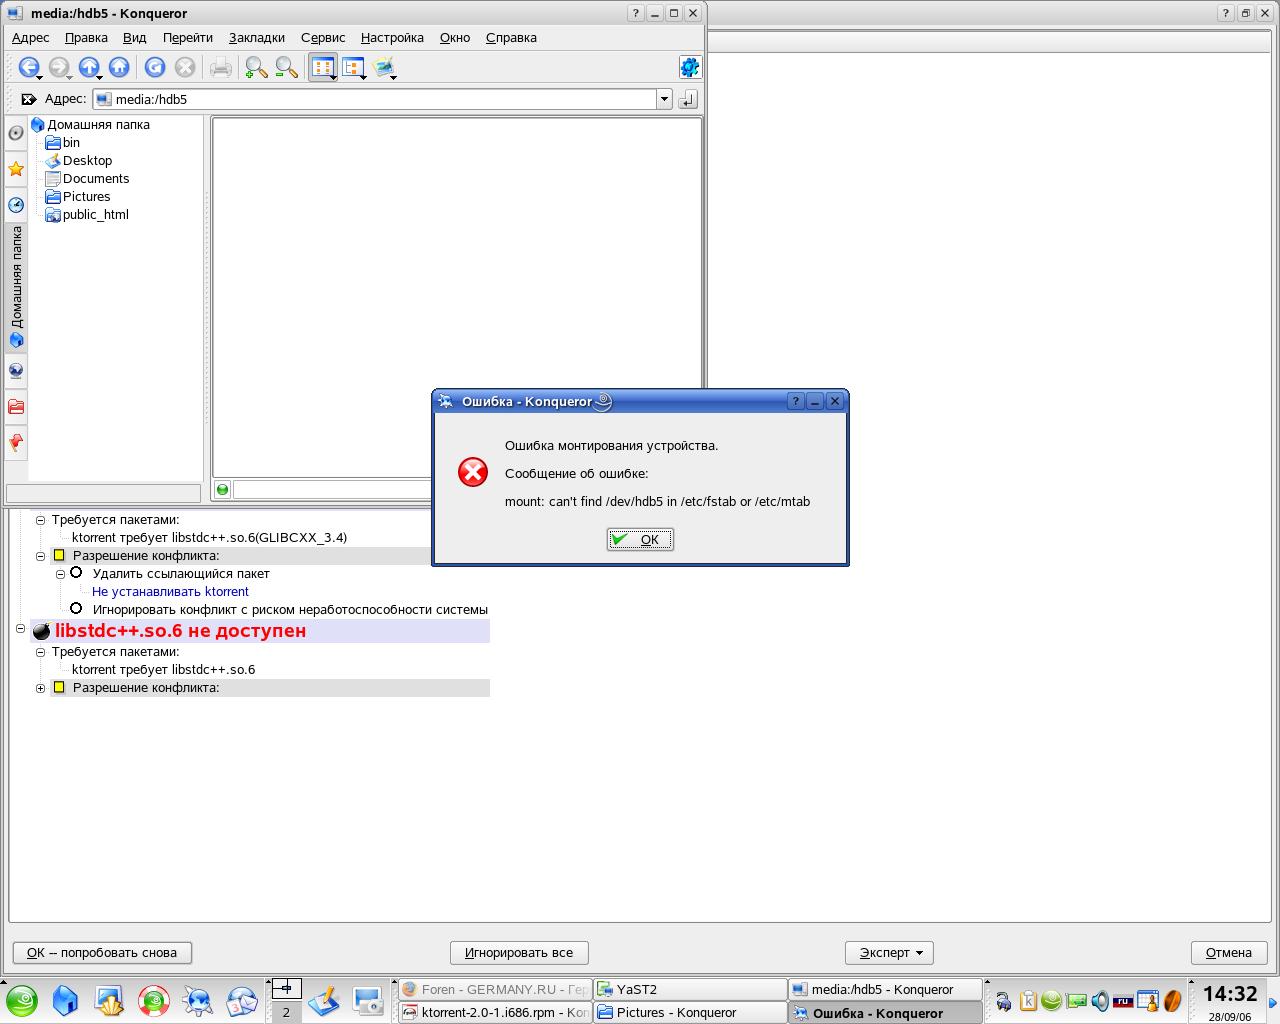Open the 'Настройка' menu

click(392, 38)
